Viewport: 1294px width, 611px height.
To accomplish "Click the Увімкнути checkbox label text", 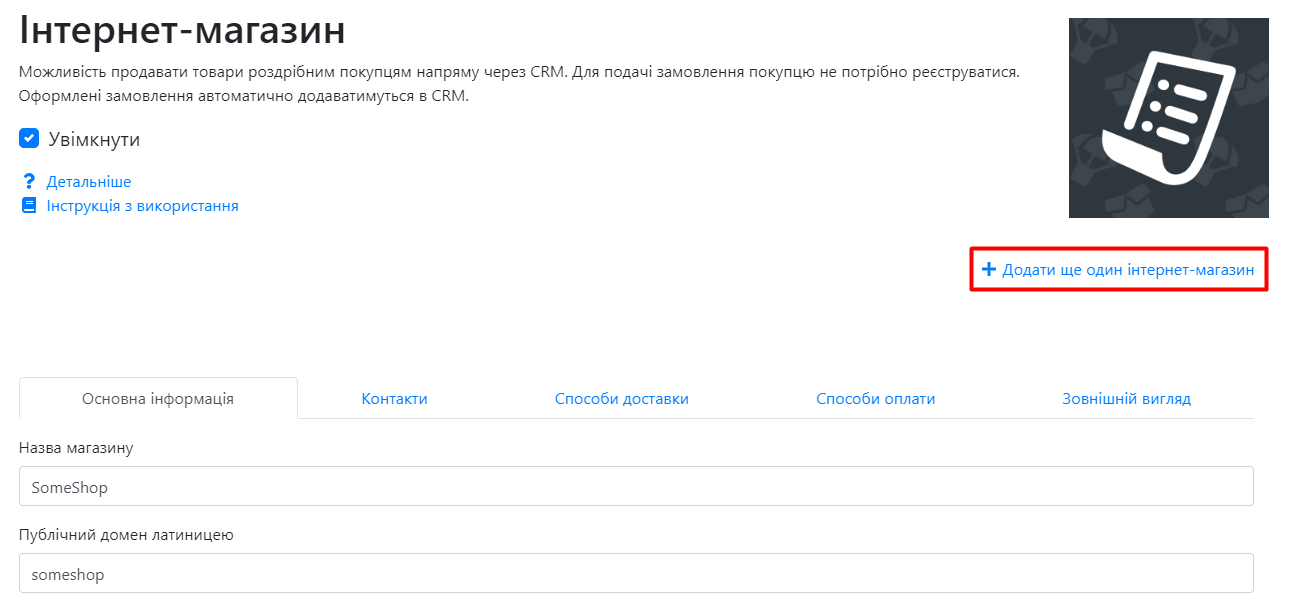I will [94, 140].
